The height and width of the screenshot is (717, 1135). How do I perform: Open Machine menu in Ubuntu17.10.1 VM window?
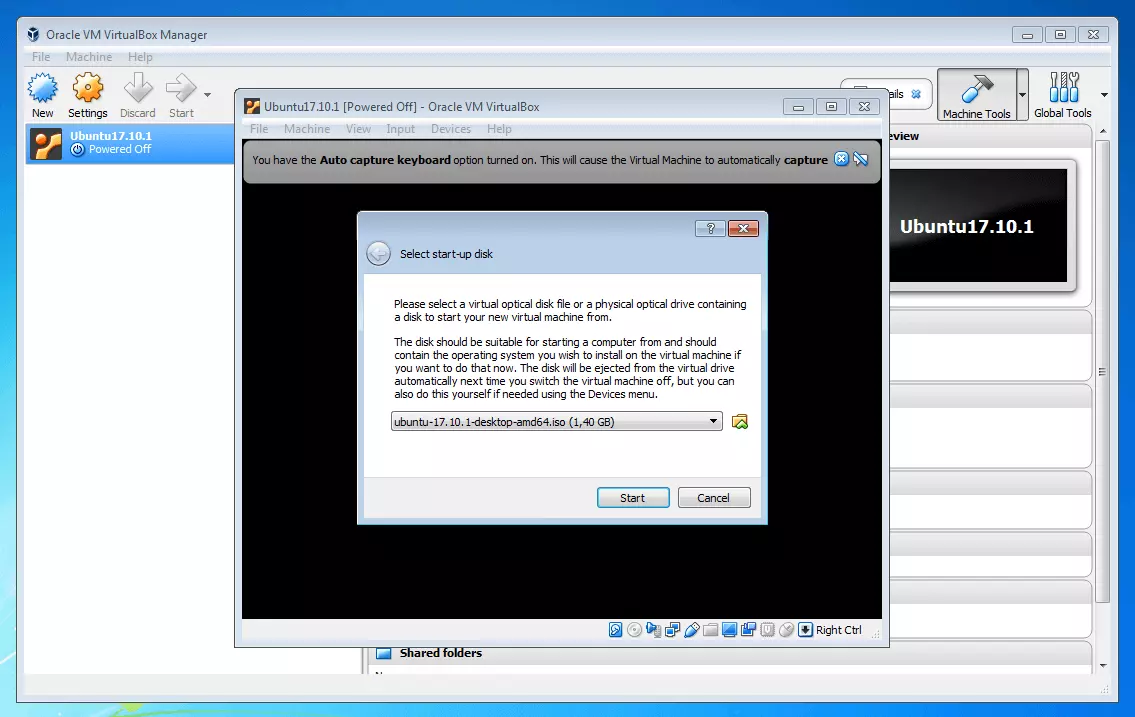click(x=307, y=129)
